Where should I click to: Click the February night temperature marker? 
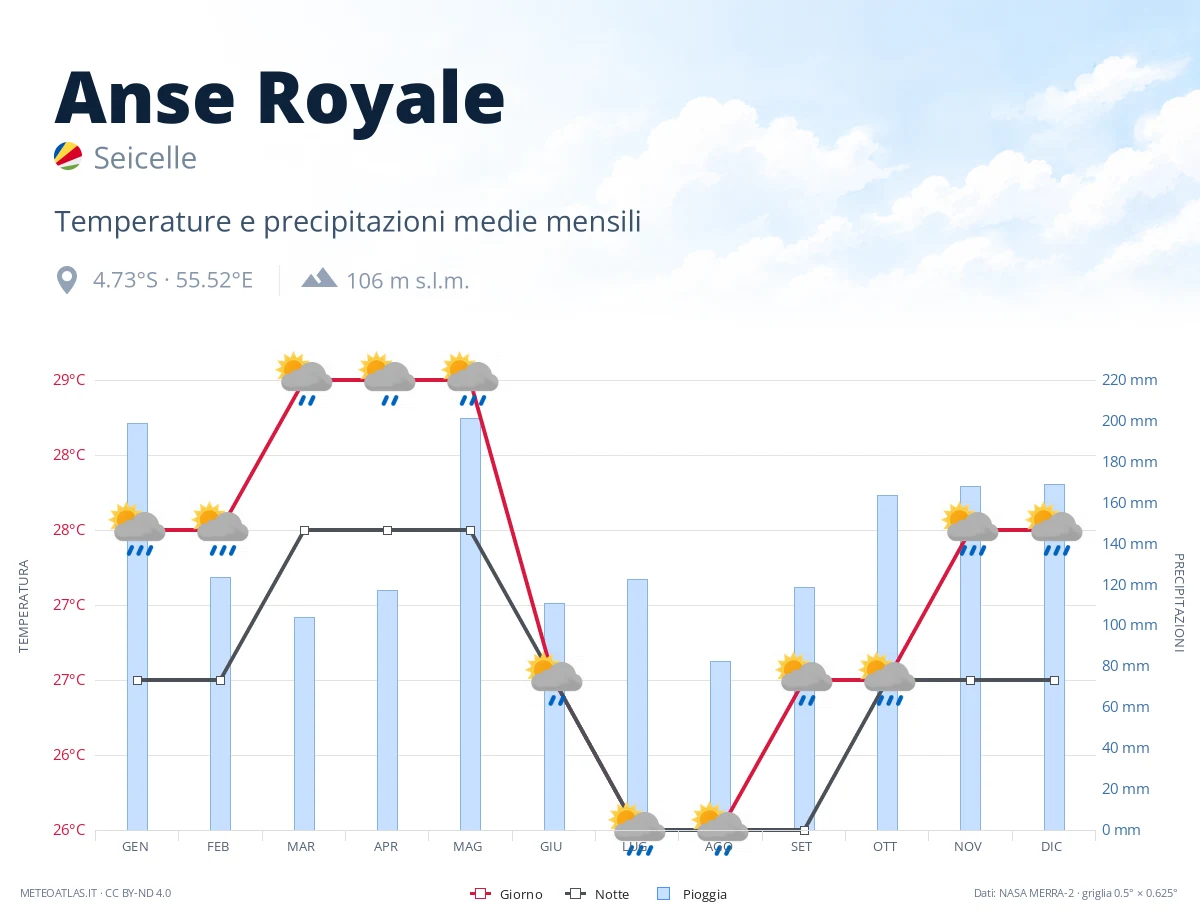tap(220, 680)
